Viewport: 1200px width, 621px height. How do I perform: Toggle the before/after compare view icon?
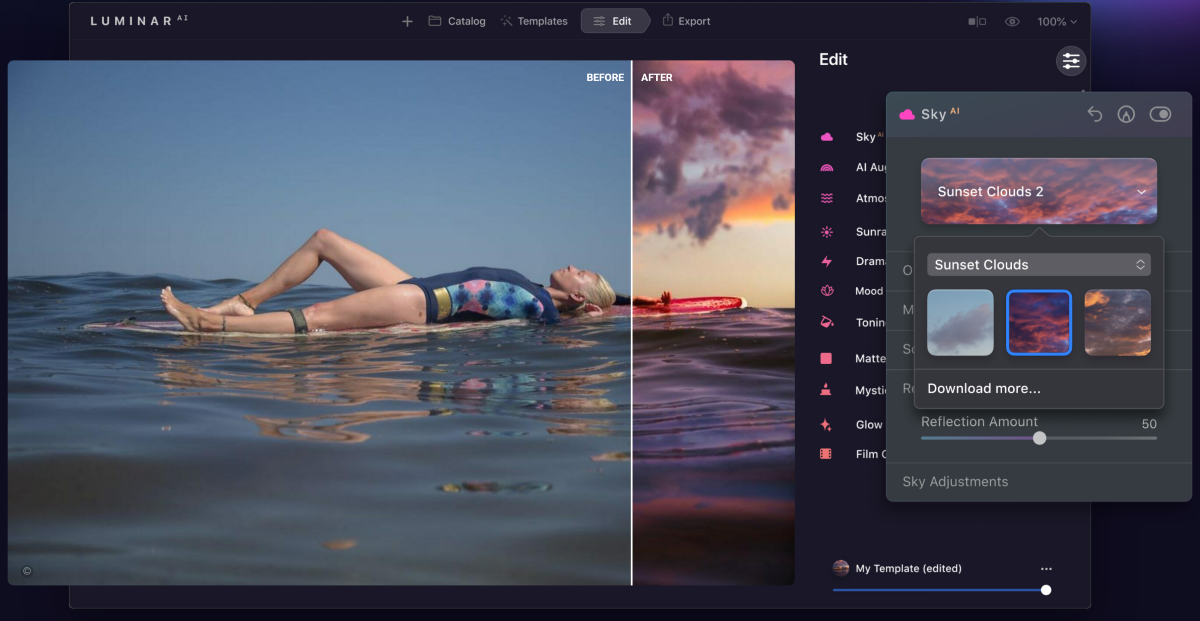977,22
